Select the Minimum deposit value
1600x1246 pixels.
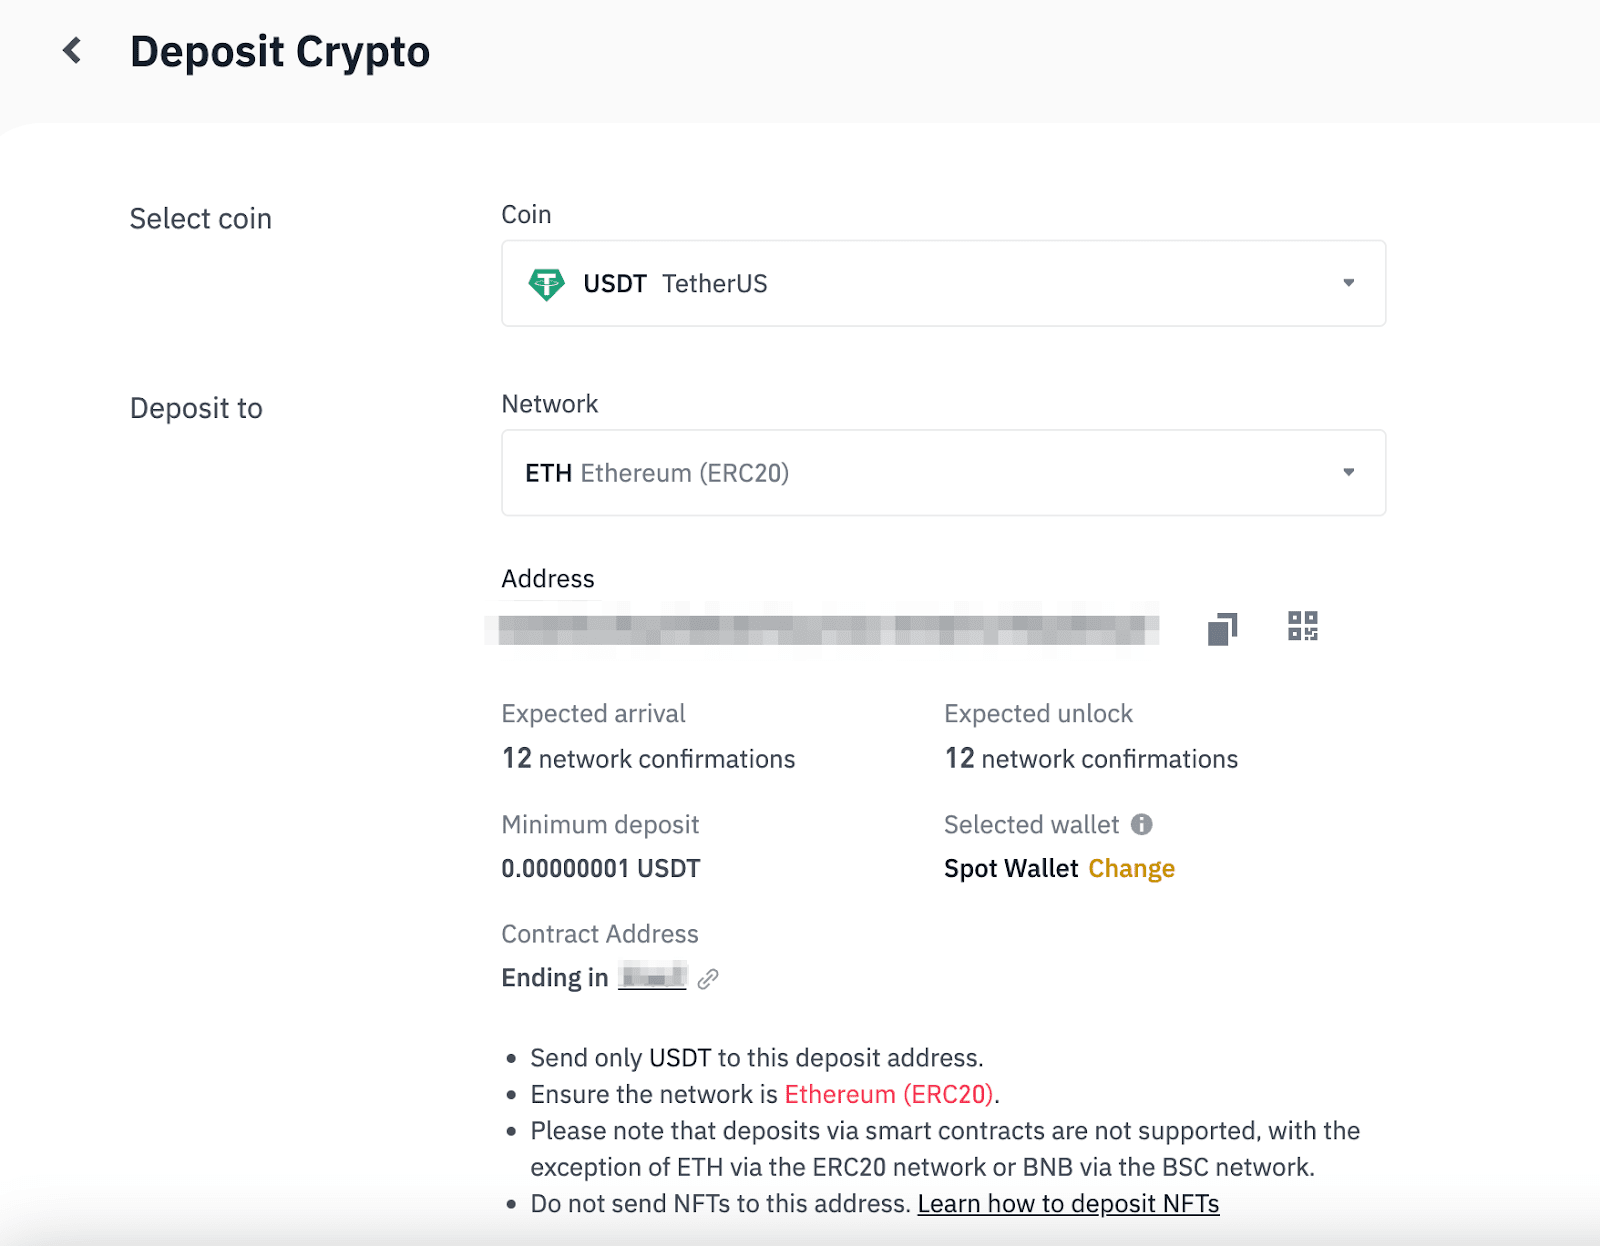(600, 868)
